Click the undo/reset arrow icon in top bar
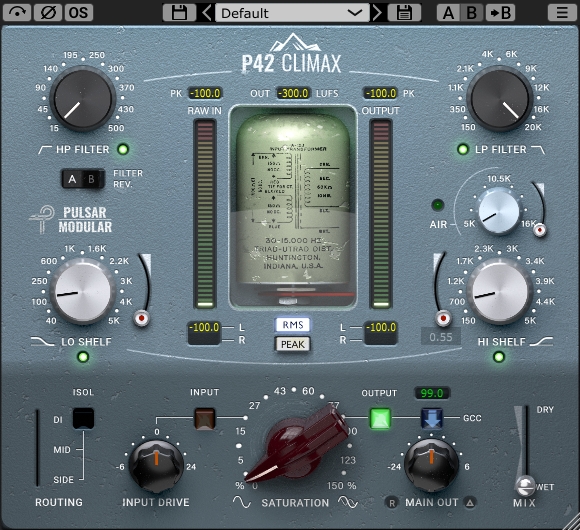 coord(17,13)
